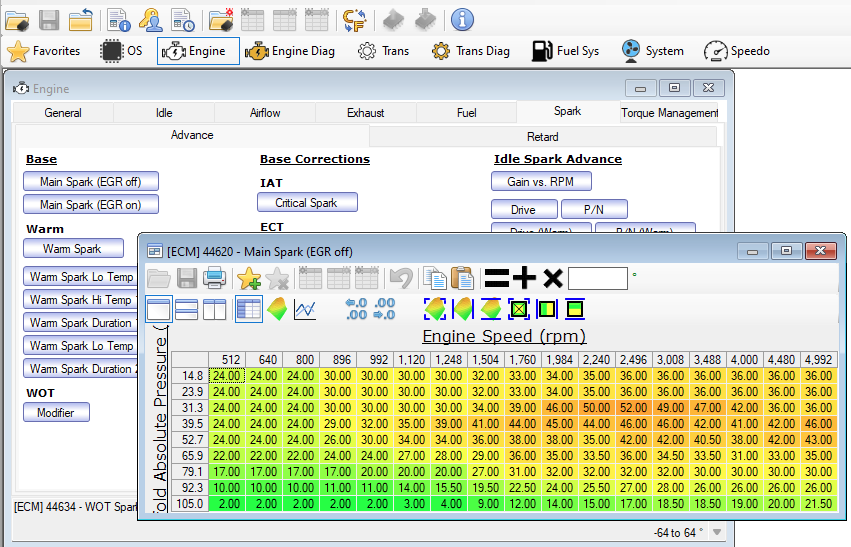Switch to the Torque Management tab

(x=669, y=113)
